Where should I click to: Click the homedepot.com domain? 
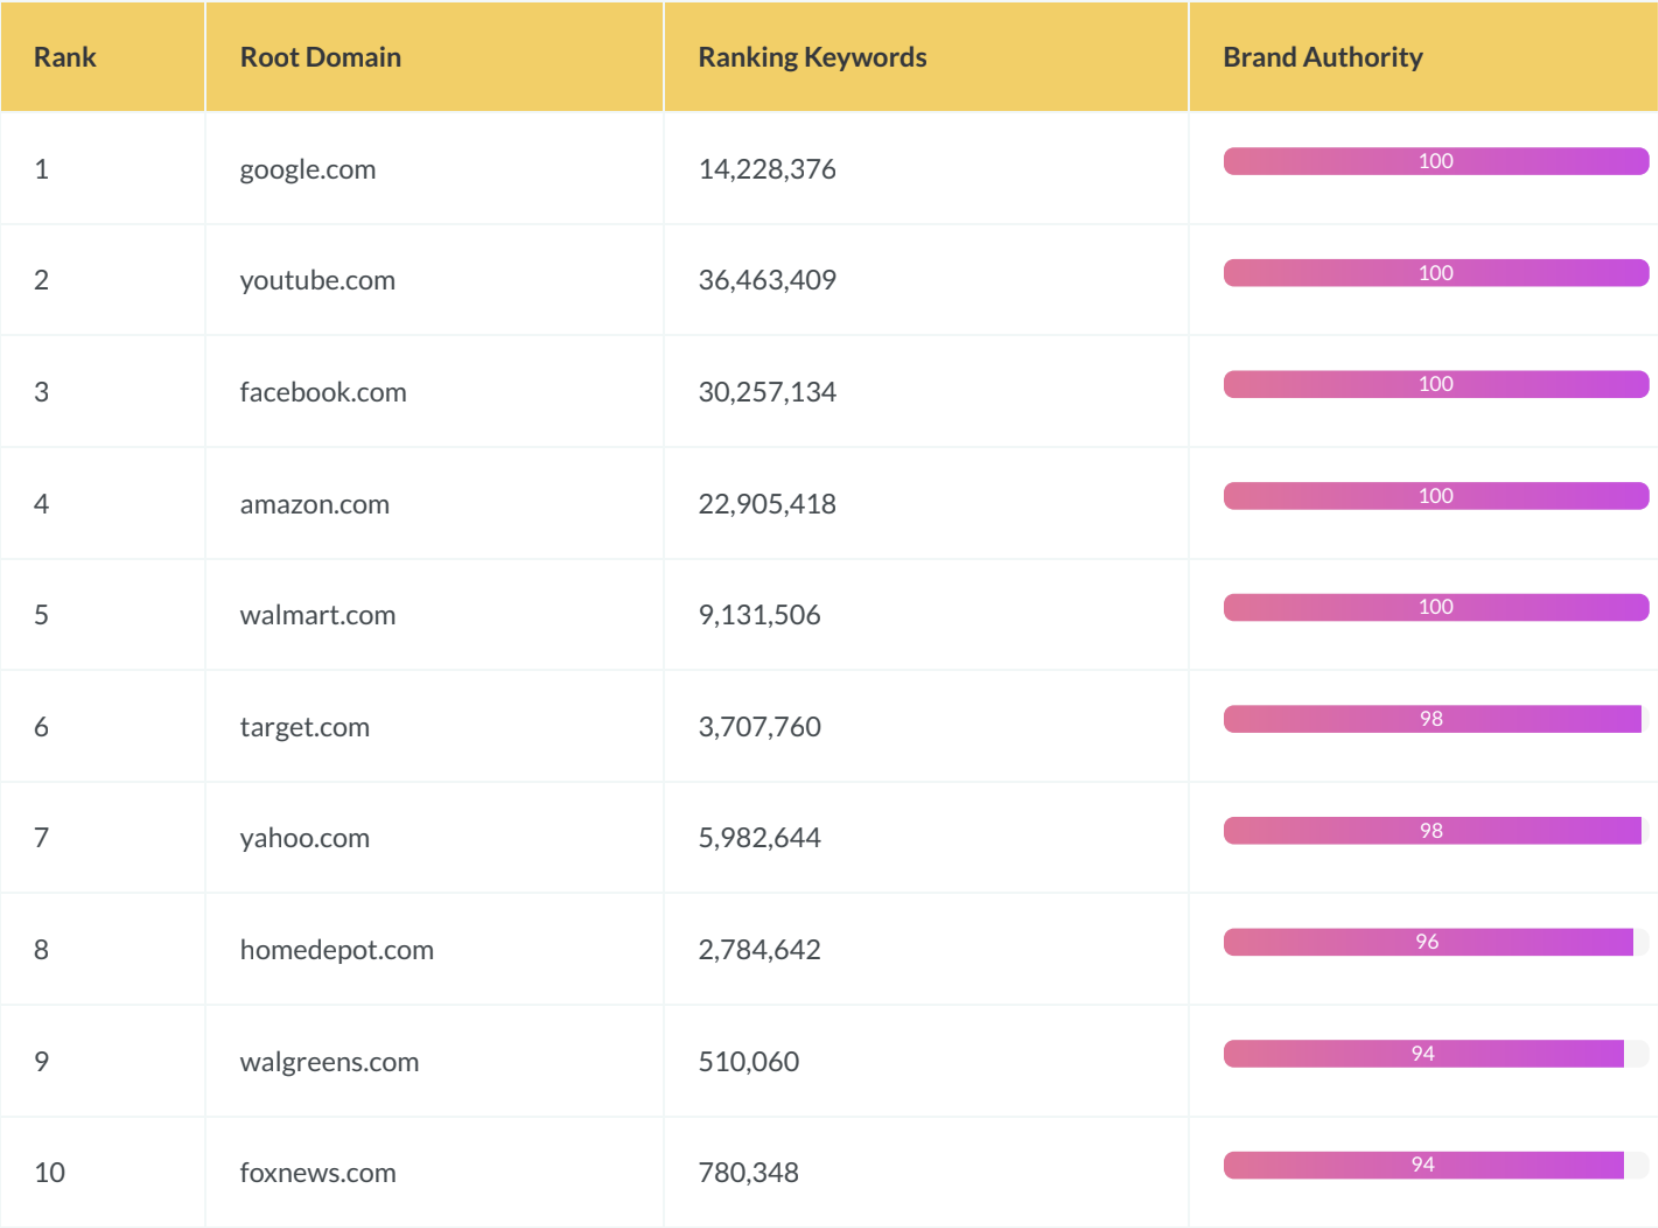coord(337,950)
